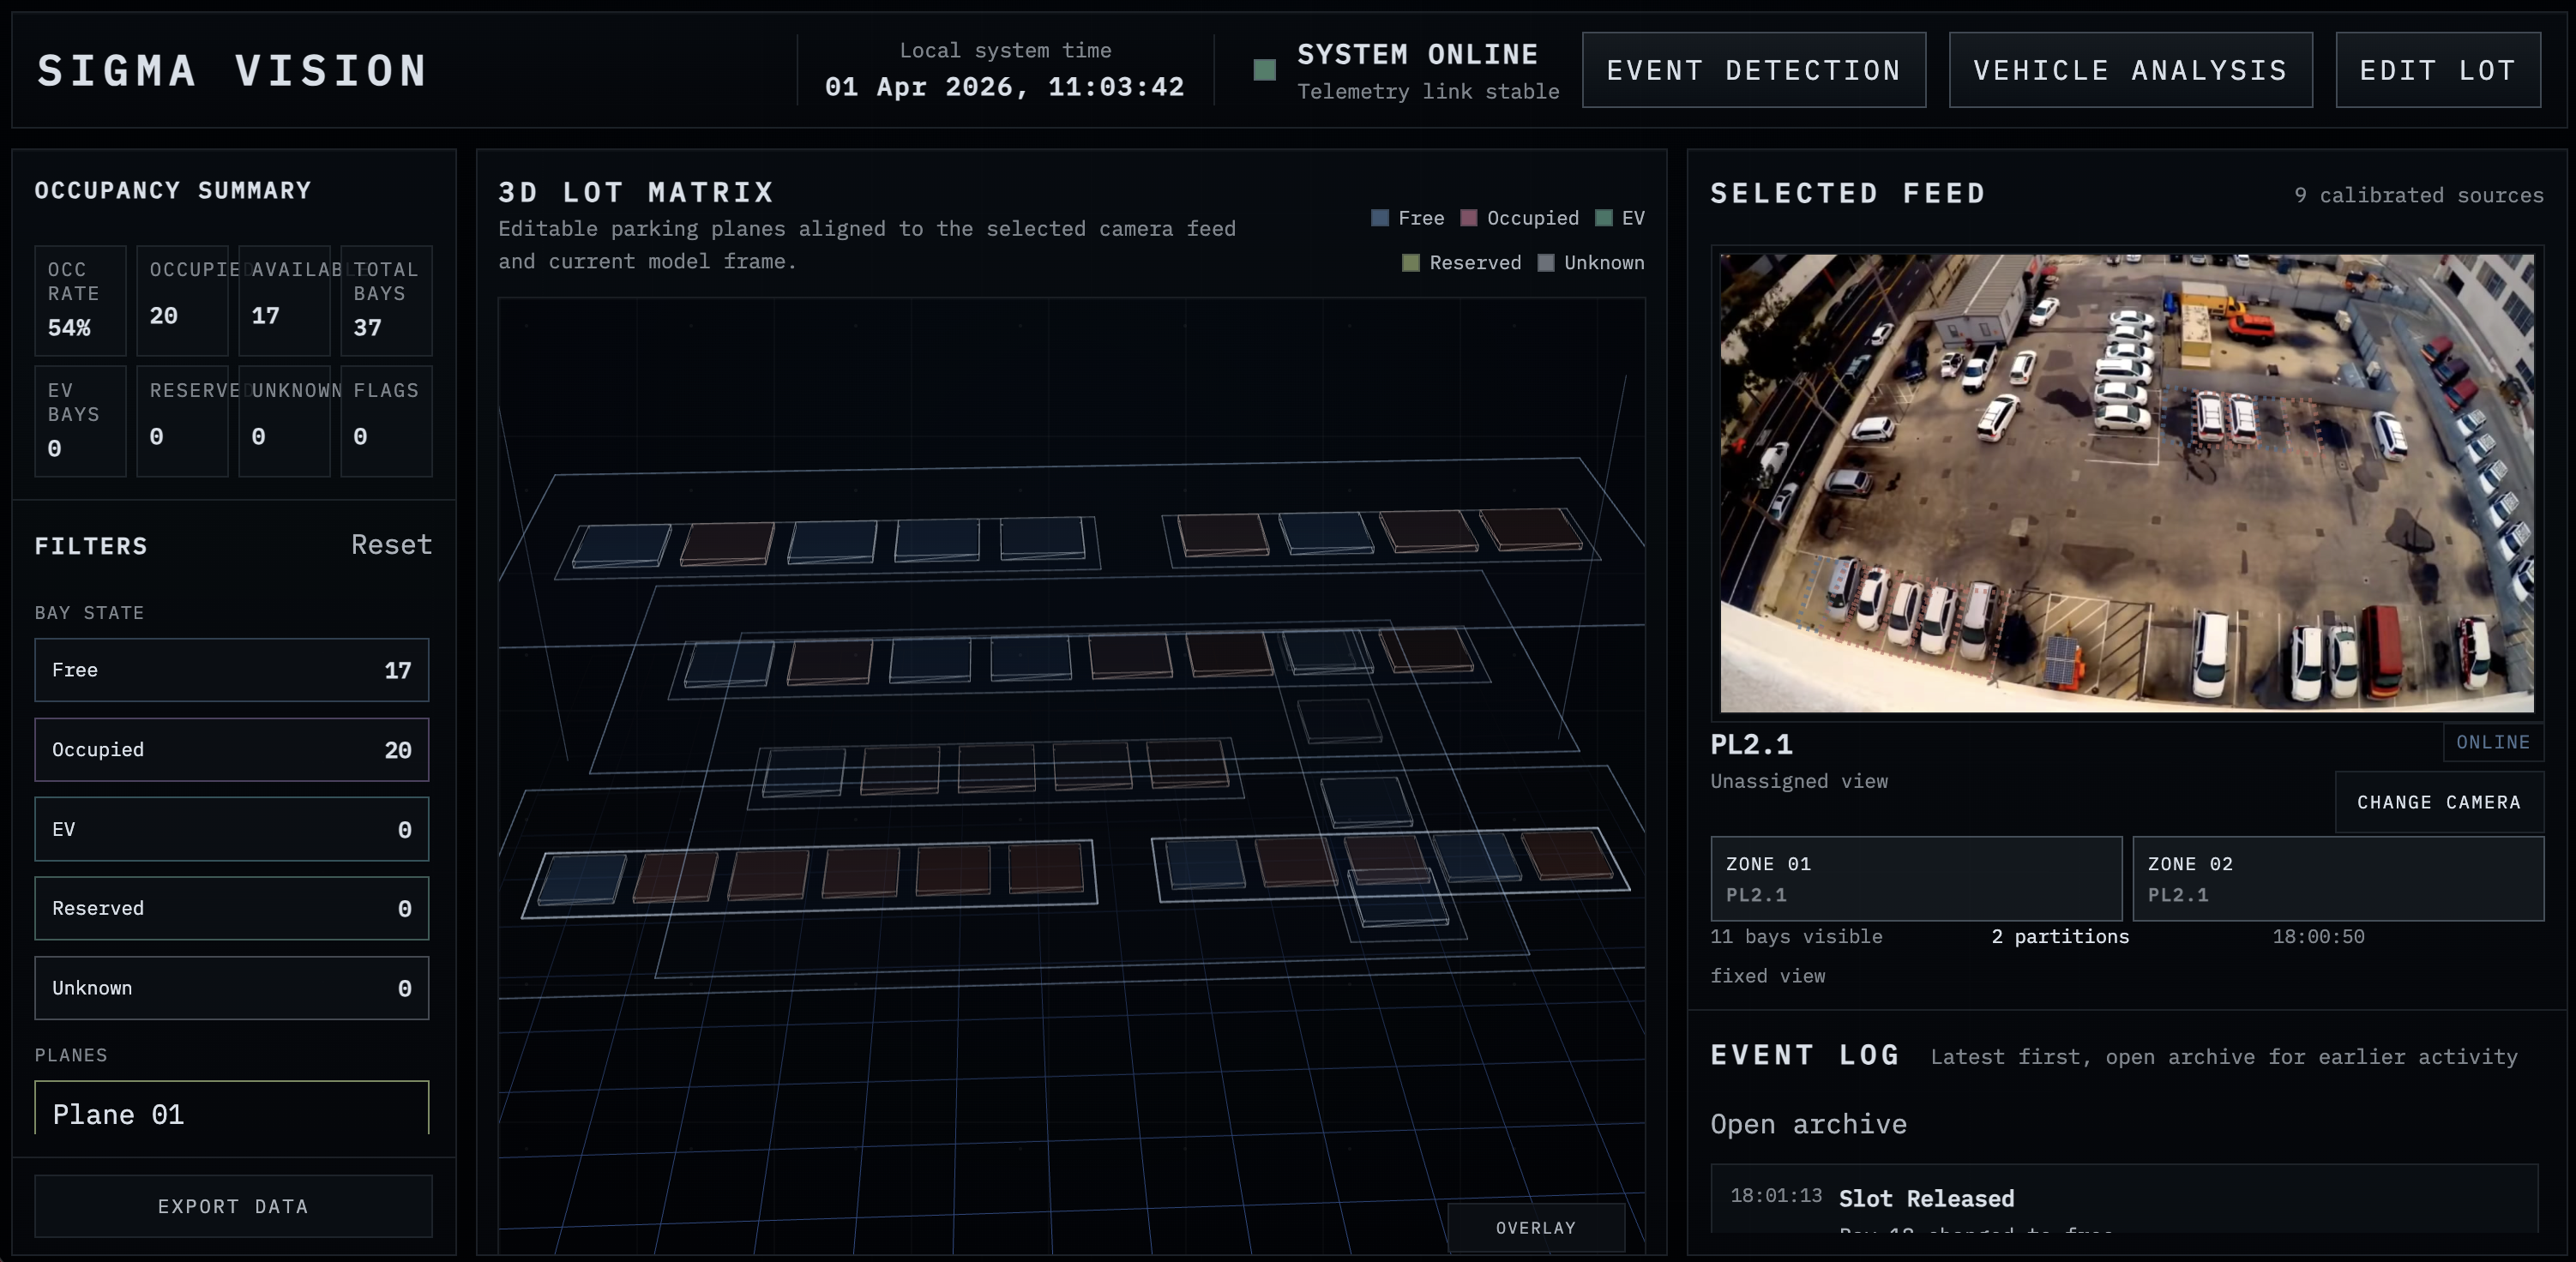Screen dimensions: 2576x1262
Task: Open the Planes selector showing Plane 01
Action: (x=231, y=1113)
